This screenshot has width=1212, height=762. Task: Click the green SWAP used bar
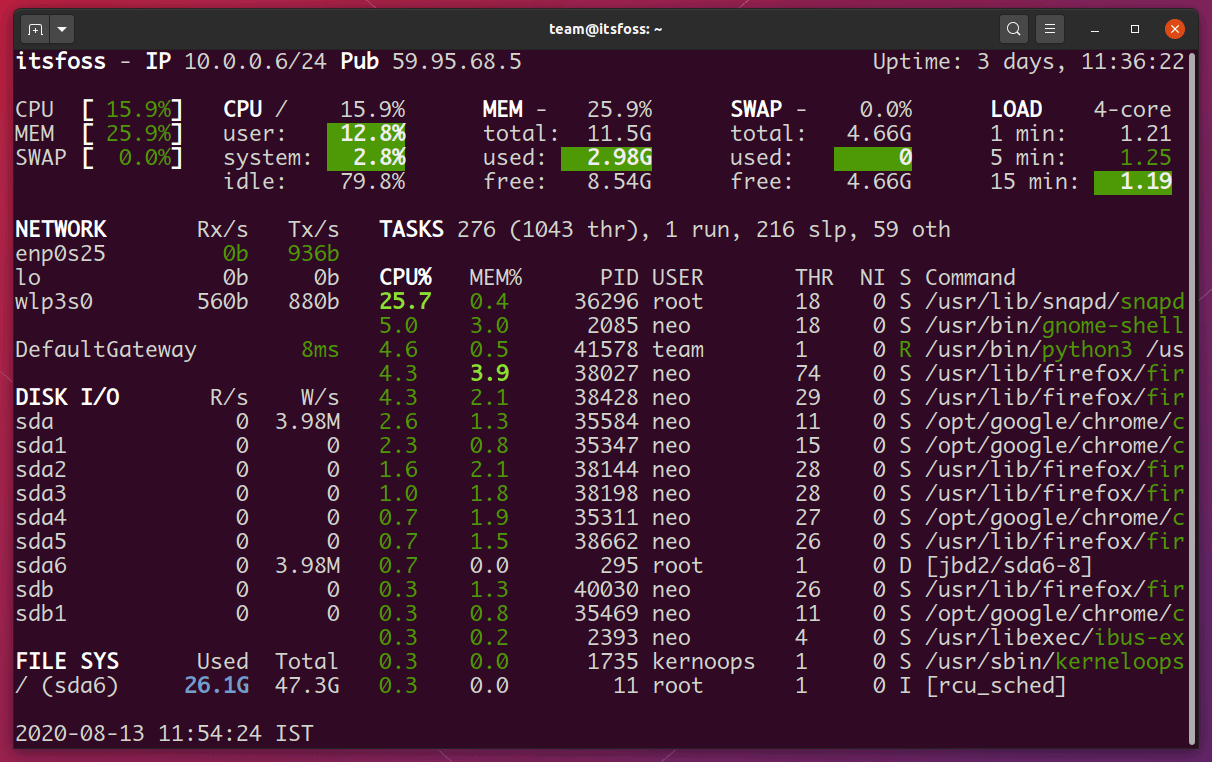point(873,157)
